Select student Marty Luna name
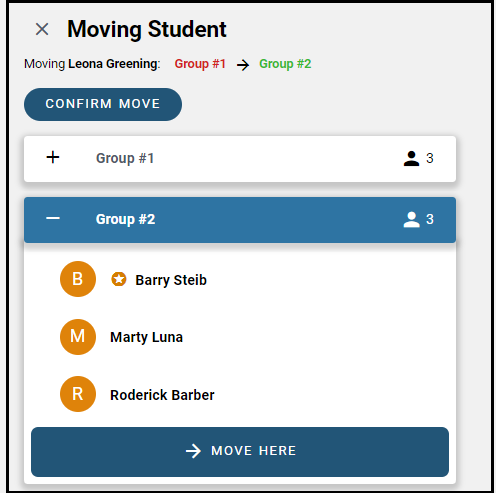Viewport: 496px width, 493px height. click(146, 337)
